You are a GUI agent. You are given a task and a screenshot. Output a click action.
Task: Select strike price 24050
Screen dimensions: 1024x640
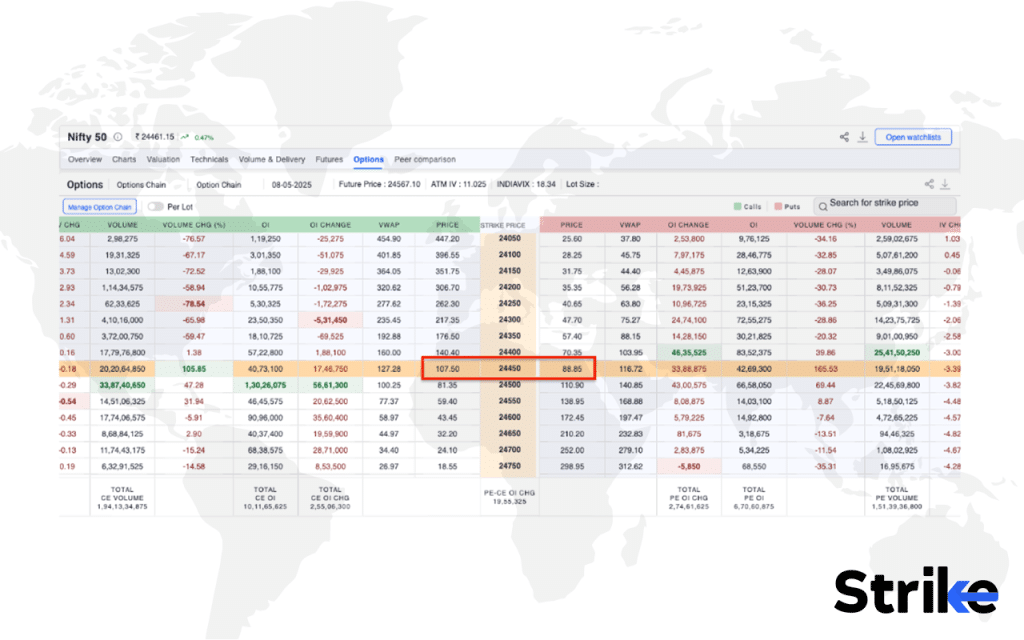pos(509,238)
